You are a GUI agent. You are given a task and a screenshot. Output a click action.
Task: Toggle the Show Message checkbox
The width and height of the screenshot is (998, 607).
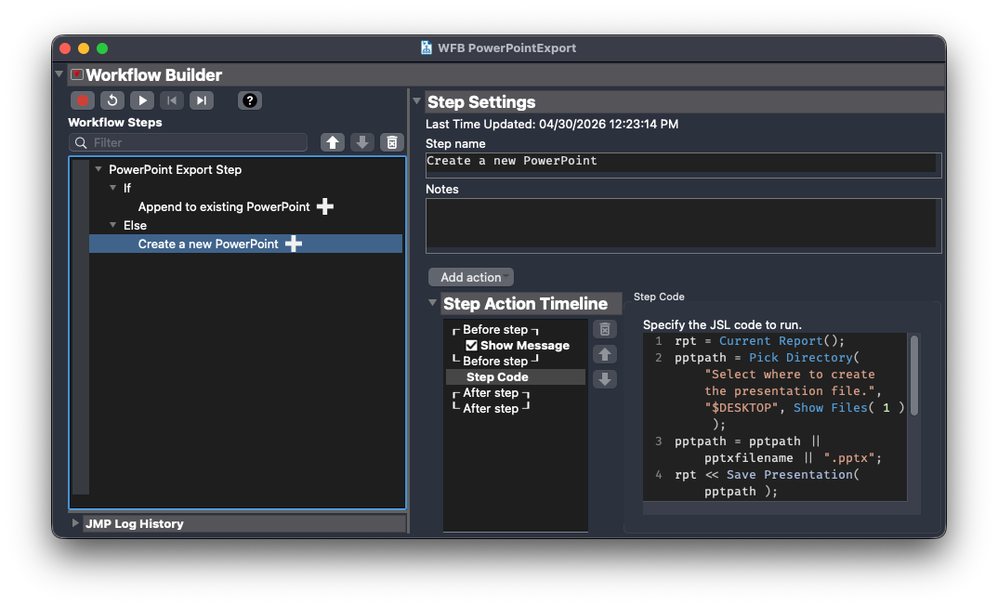tap(472, 345)
